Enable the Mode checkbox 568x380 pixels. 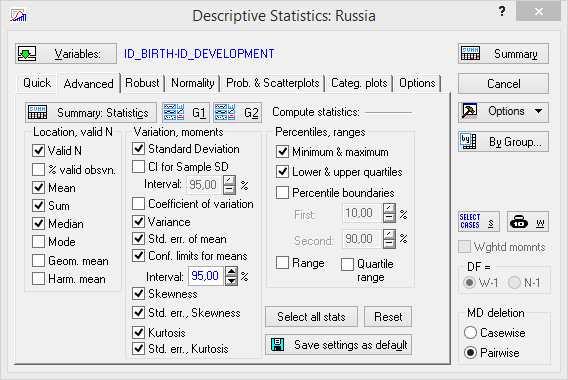click(x=38, y=242)
